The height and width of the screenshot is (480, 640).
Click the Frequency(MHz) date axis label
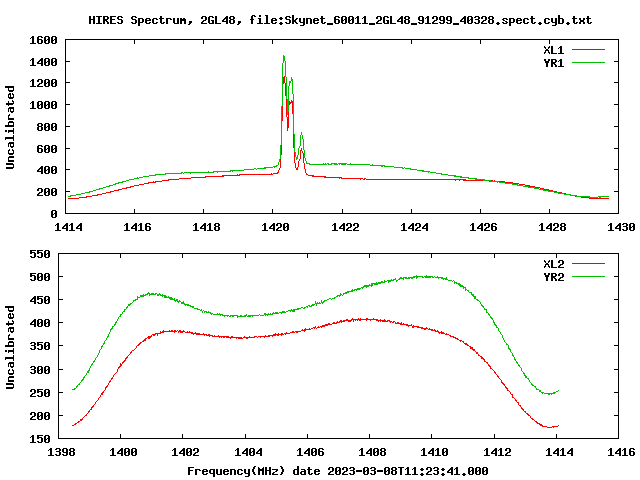point(338,471)
